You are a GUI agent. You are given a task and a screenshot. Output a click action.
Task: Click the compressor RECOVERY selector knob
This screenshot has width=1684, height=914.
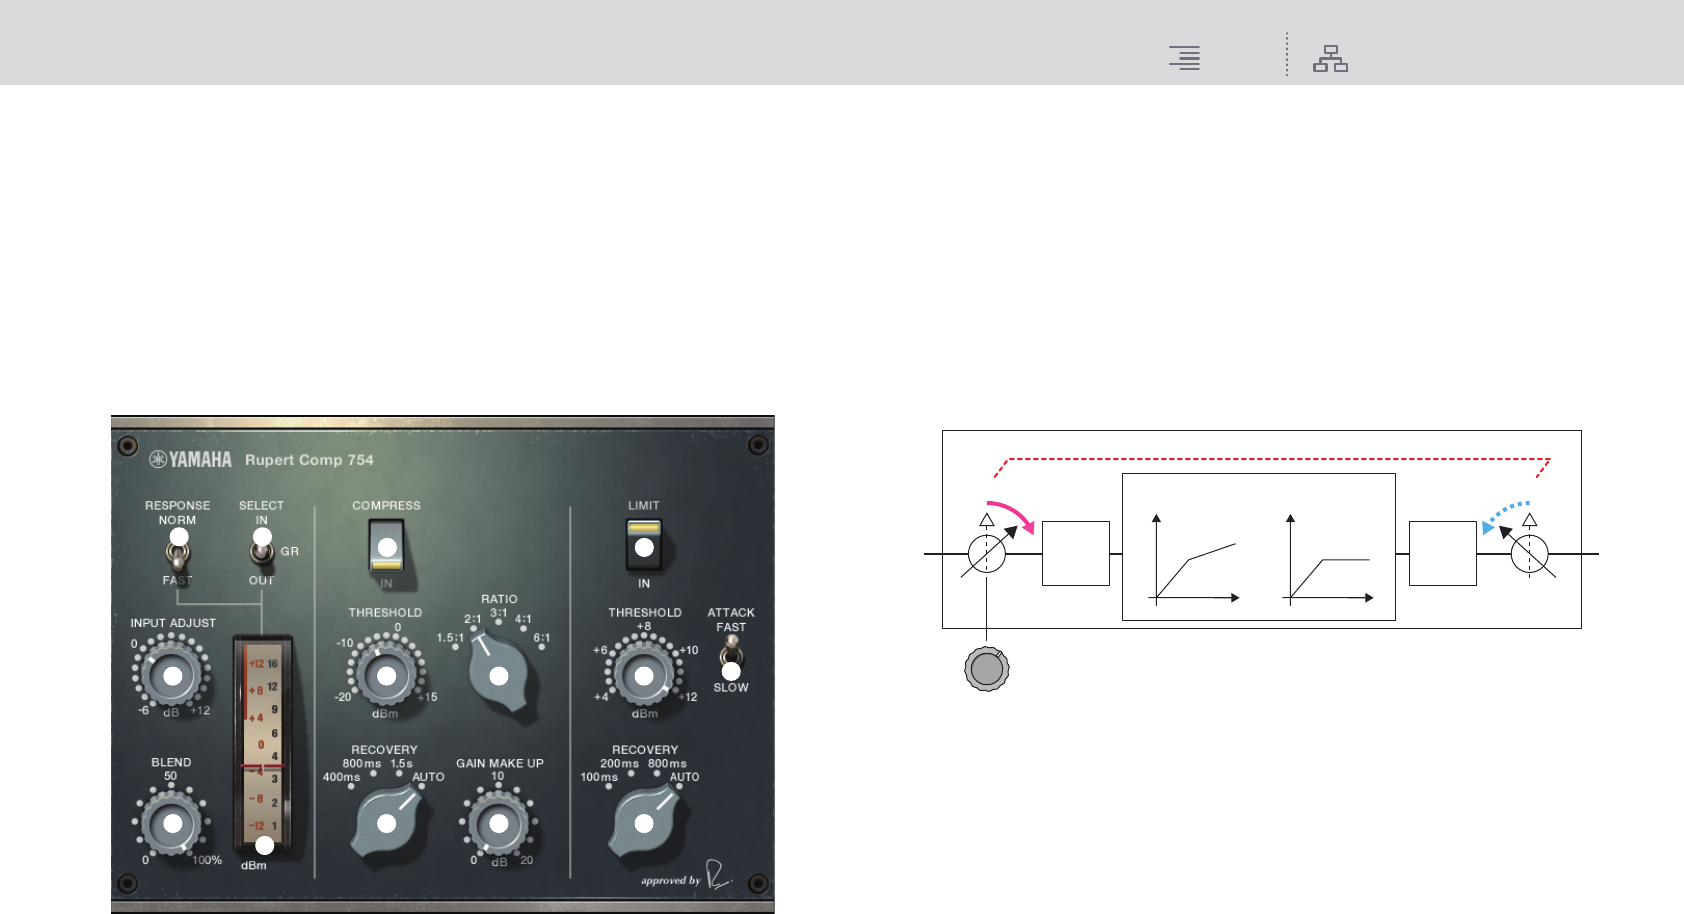point(389,822)
